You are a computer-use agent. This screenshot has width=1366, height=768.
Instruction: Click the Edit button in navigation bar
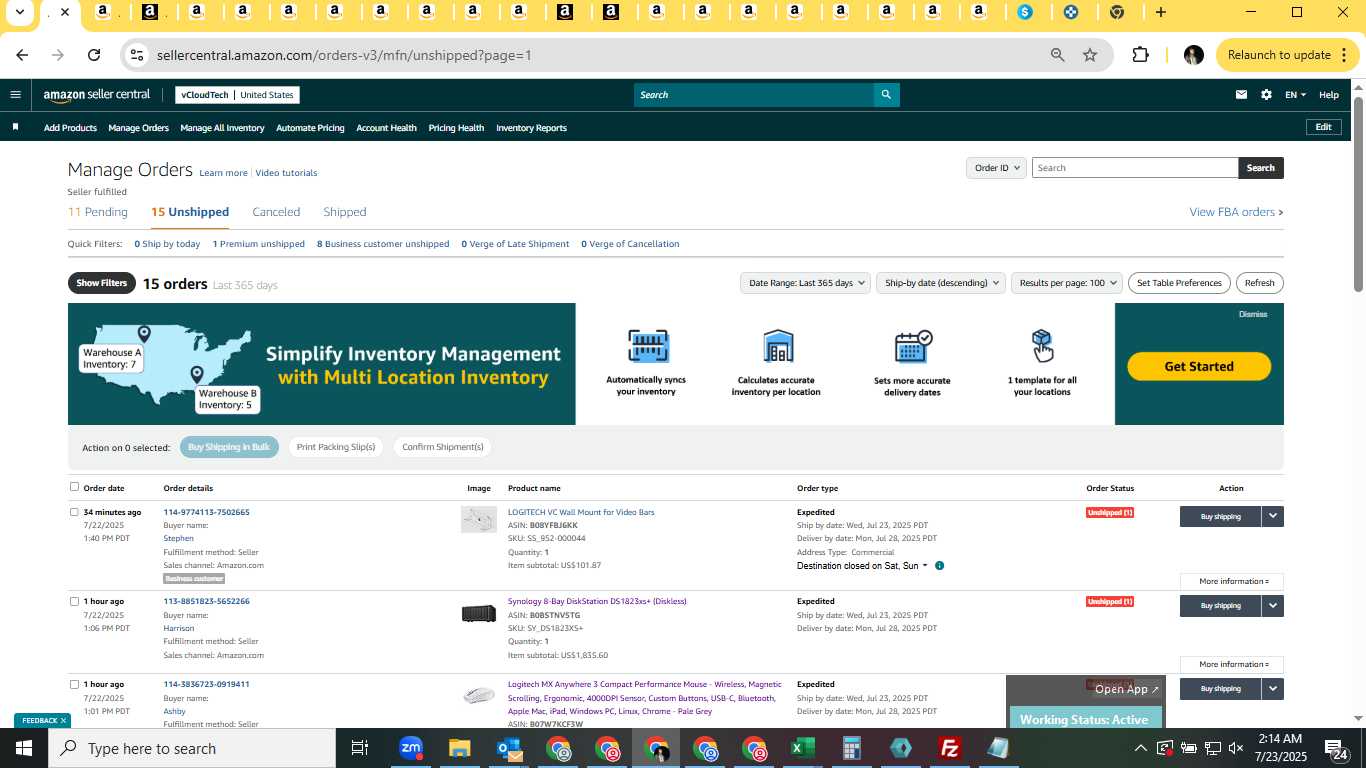click(x=1323, y=127)
